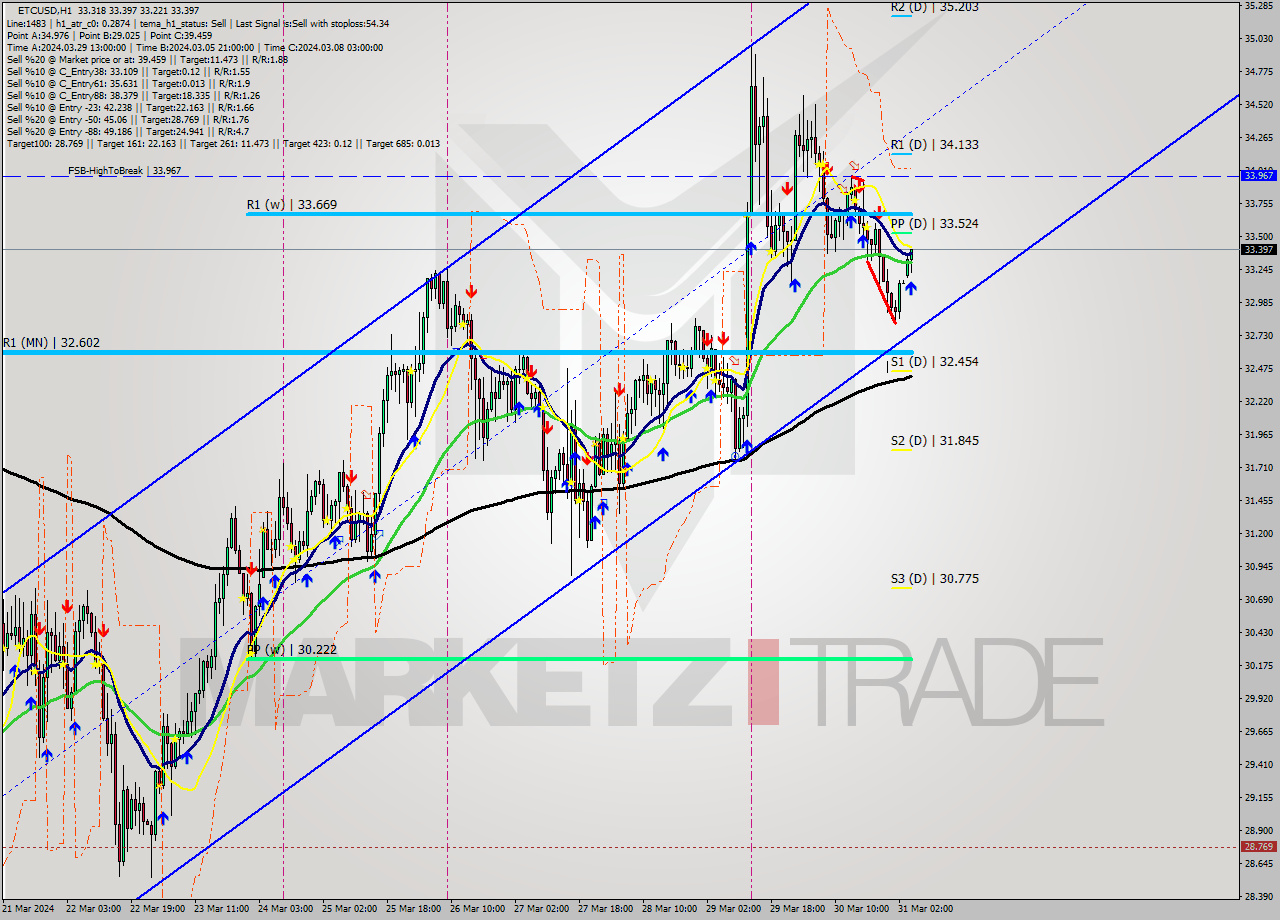
Task: Click the PP (D) | 33.524 pivot label
Action: click(x=934, y=223)
